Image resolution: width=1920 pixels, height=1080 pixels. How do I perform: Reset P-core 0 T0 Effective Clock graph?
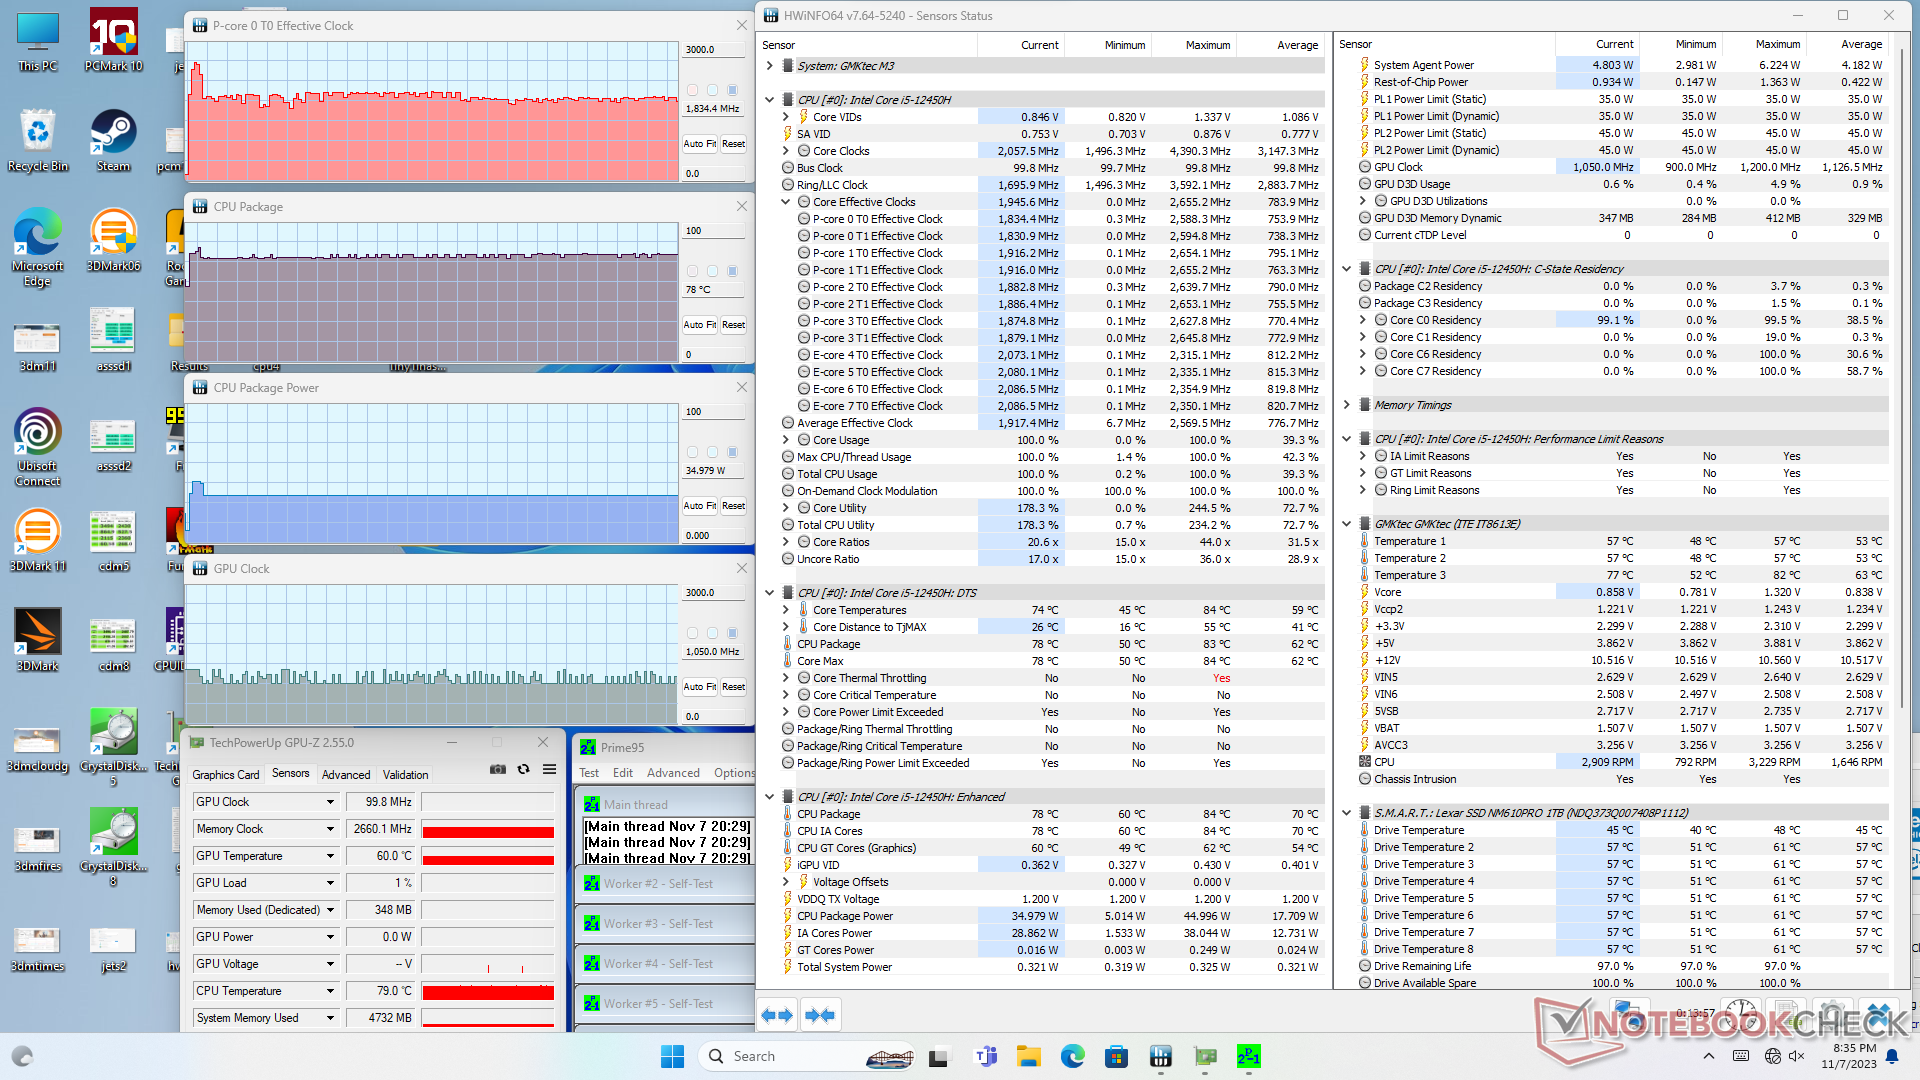pyautogui.click(x=733, y=144)
